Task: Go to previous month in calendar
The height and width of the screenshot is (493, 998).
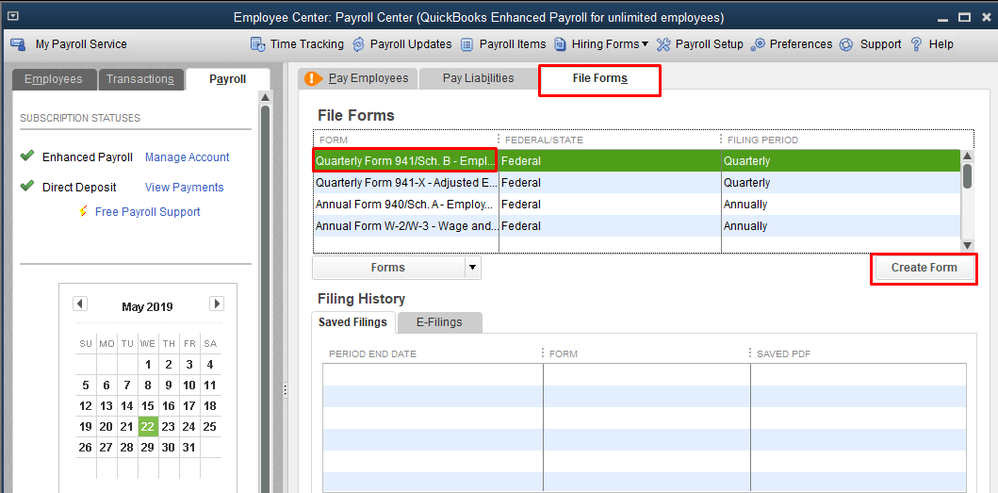Action: point(80,303)
